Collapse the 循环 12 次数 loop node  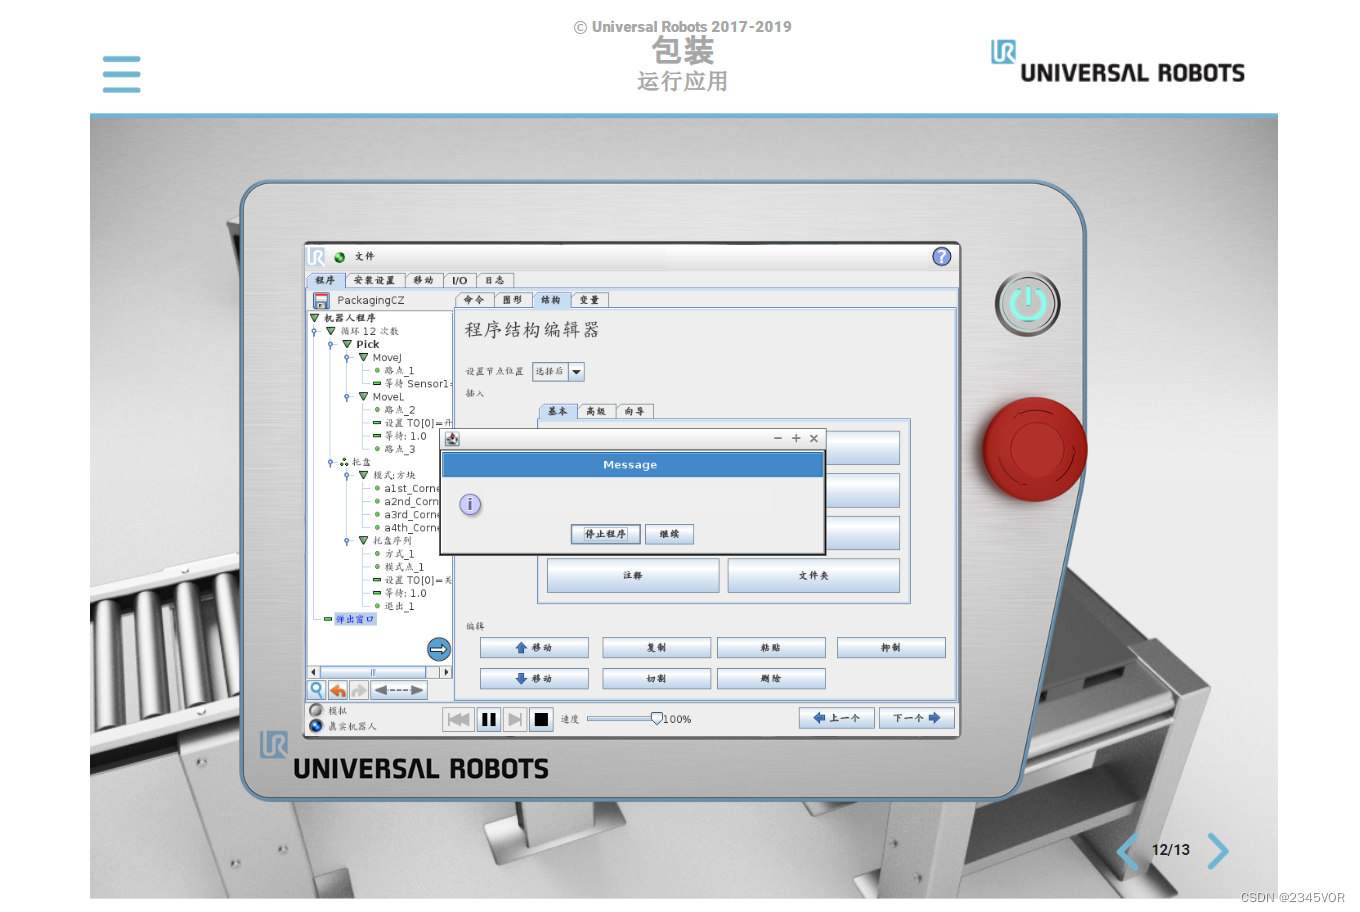point(330,331)
